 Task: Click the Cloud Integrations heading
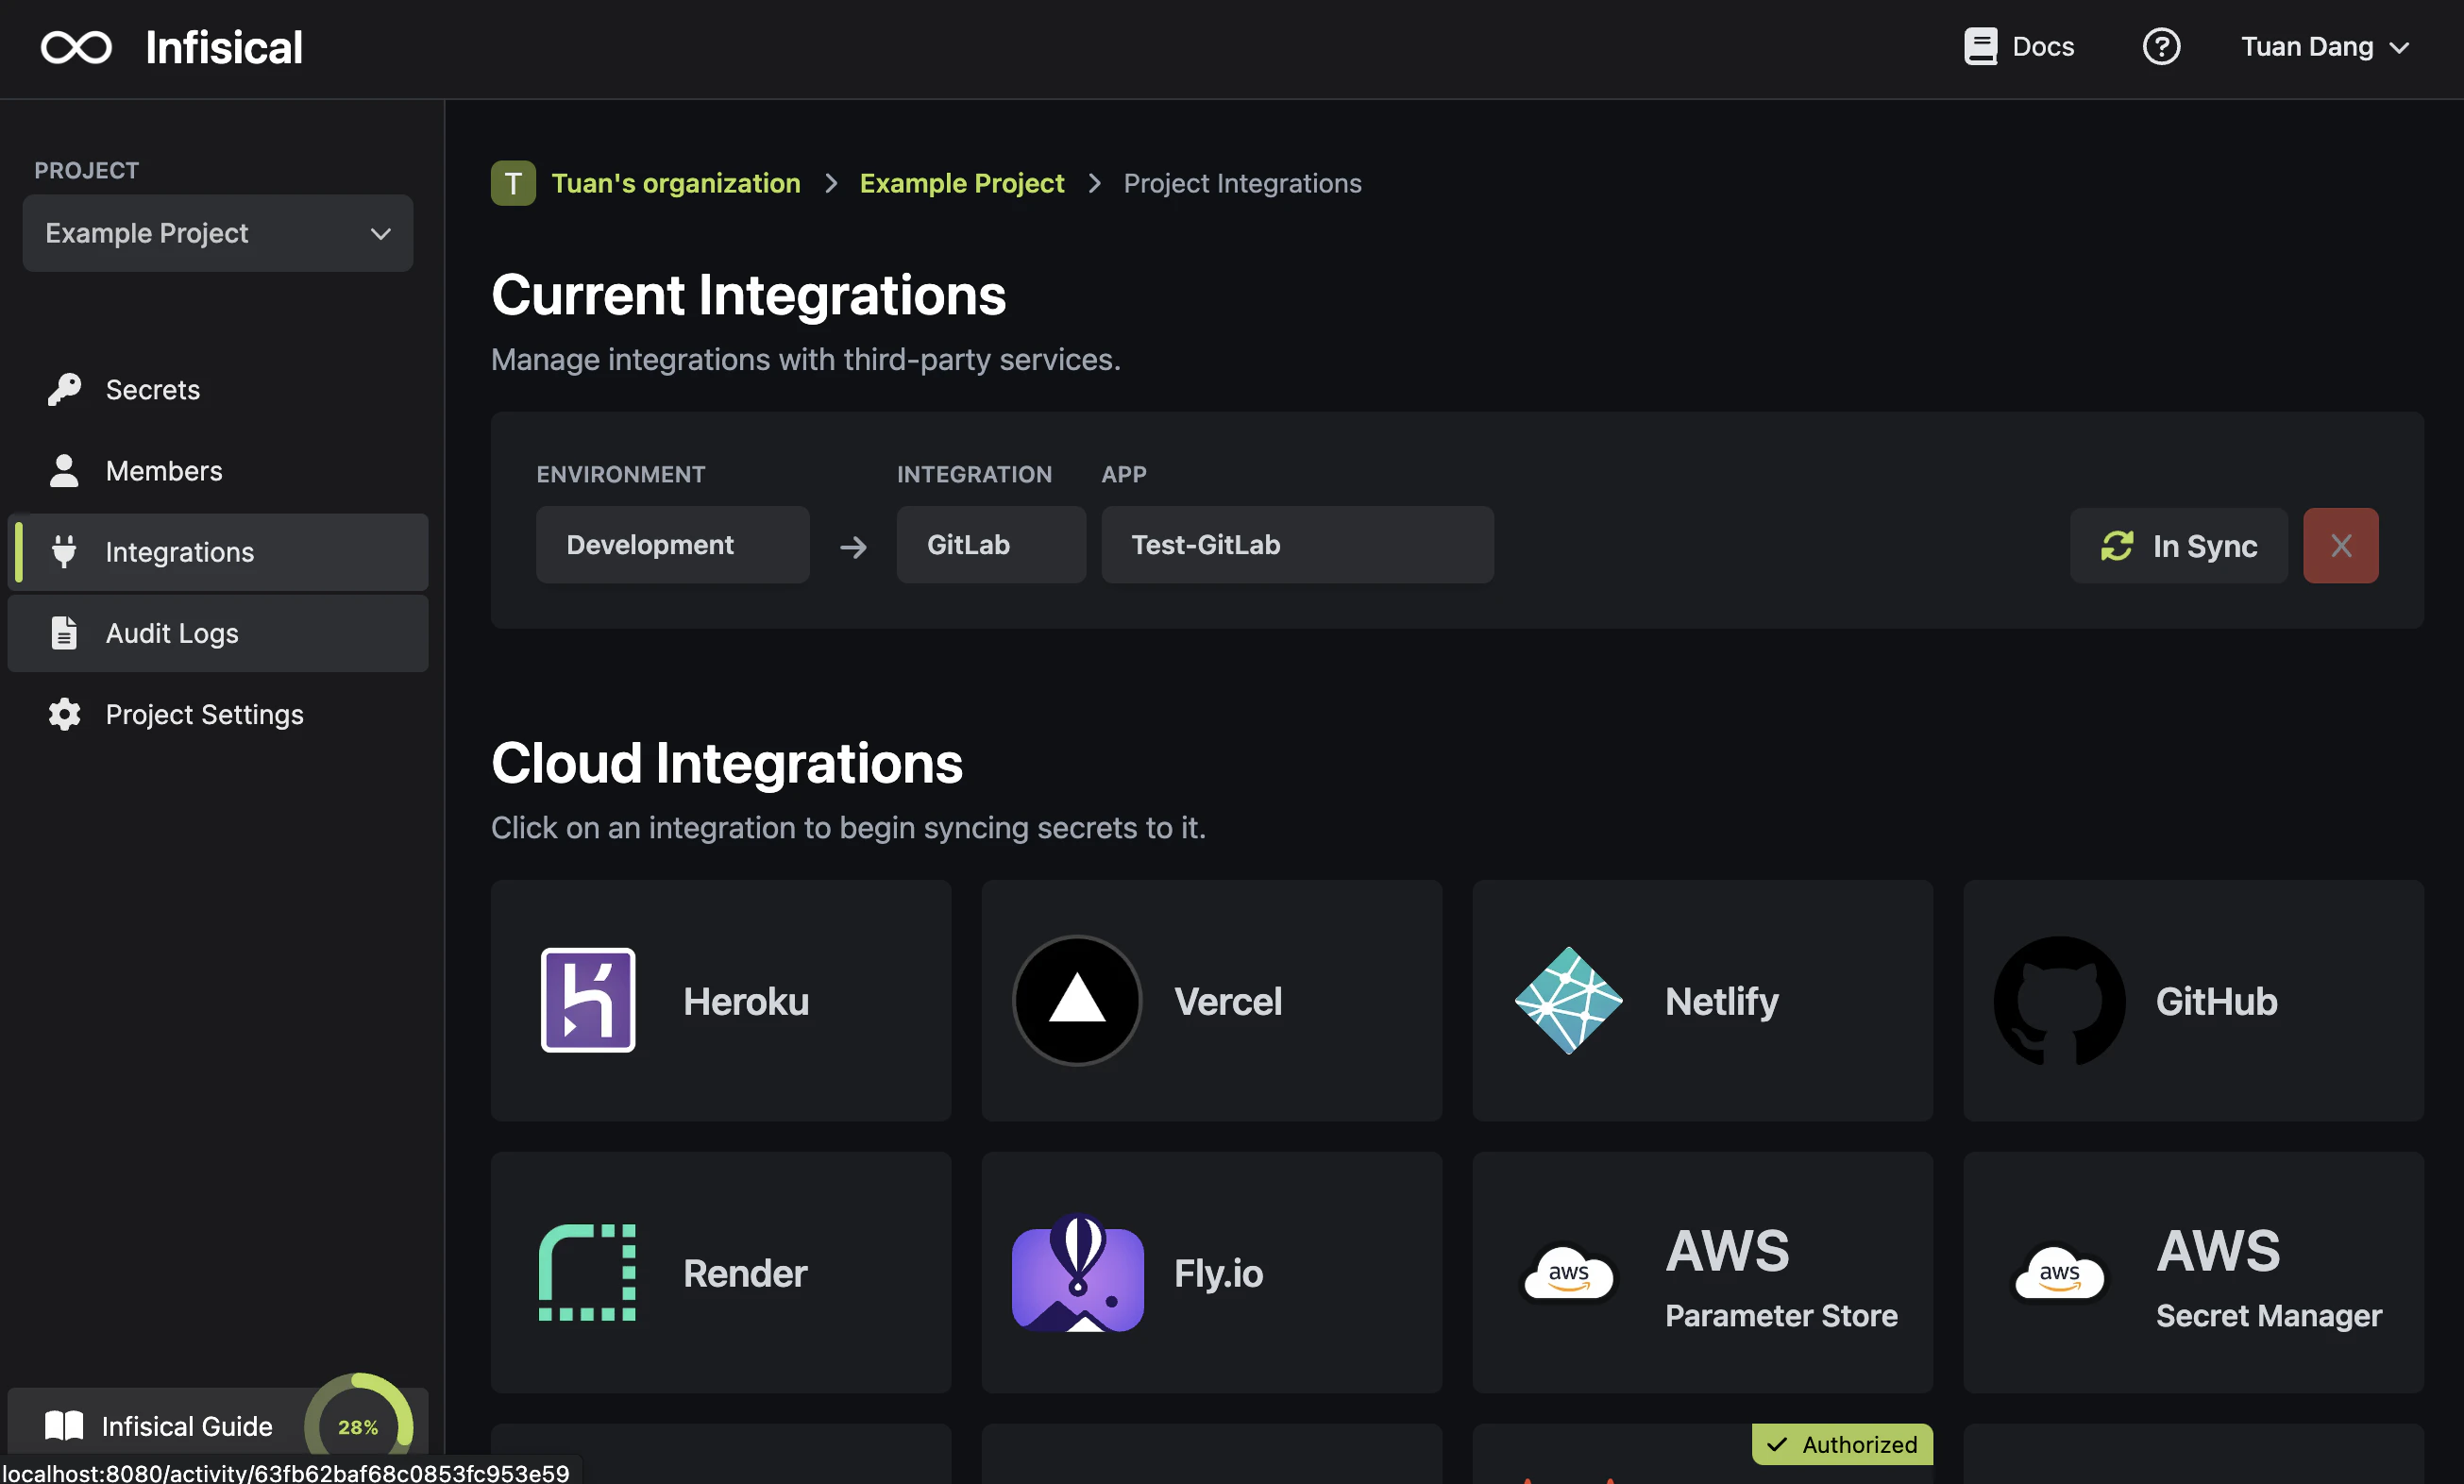click(x=727, y=763)
